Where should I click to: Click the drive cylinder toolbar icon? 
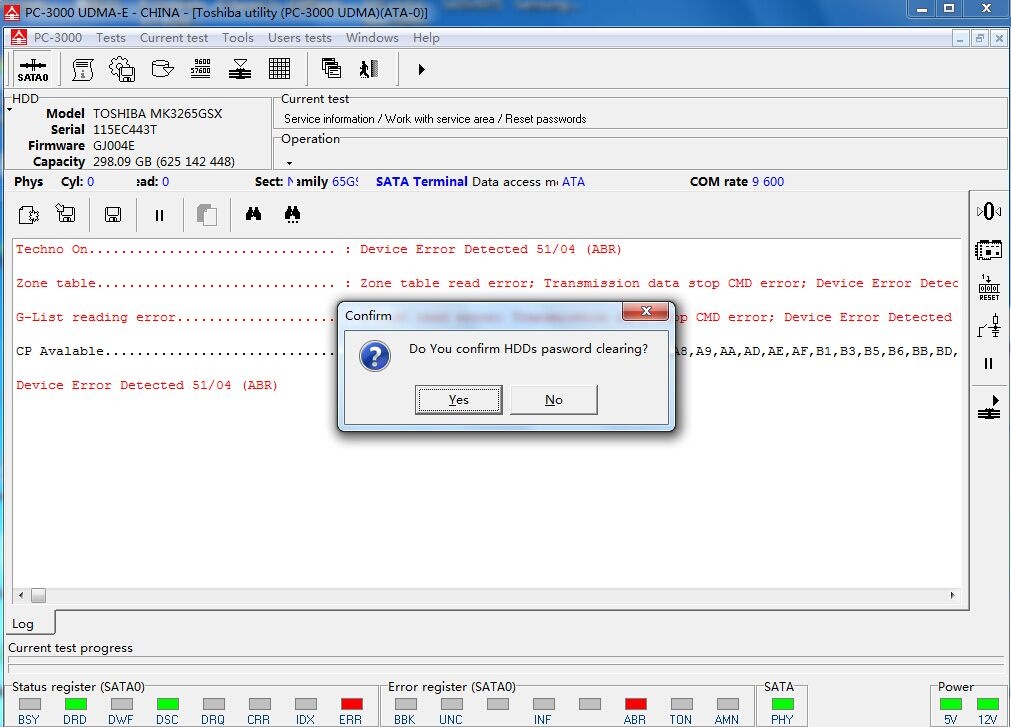point(162,68)
